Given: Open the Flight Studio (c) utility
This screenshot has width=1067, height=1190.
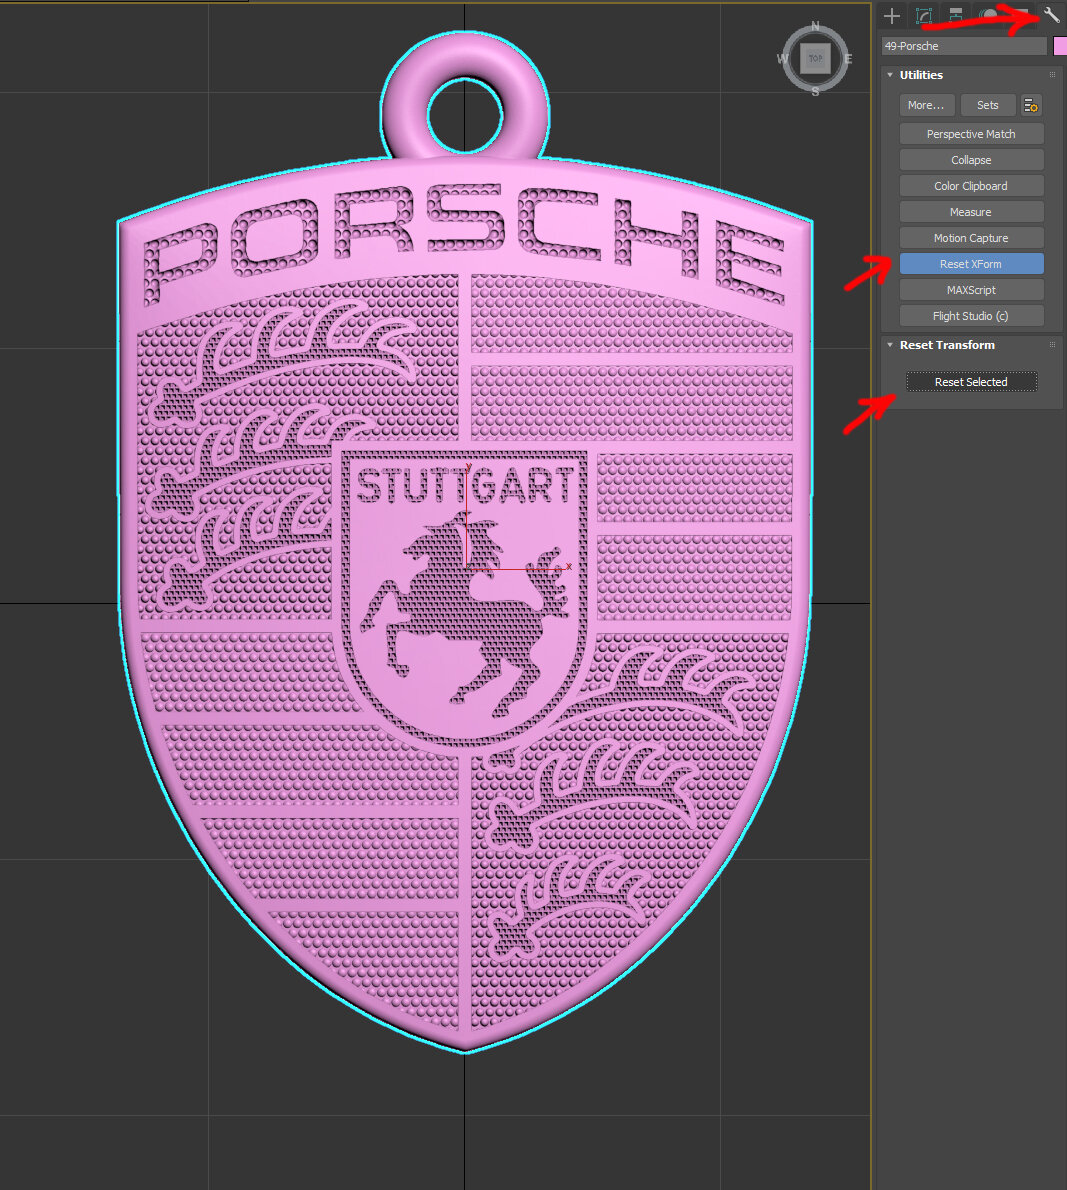Looking at the screenshot, I should coord(971,316).
